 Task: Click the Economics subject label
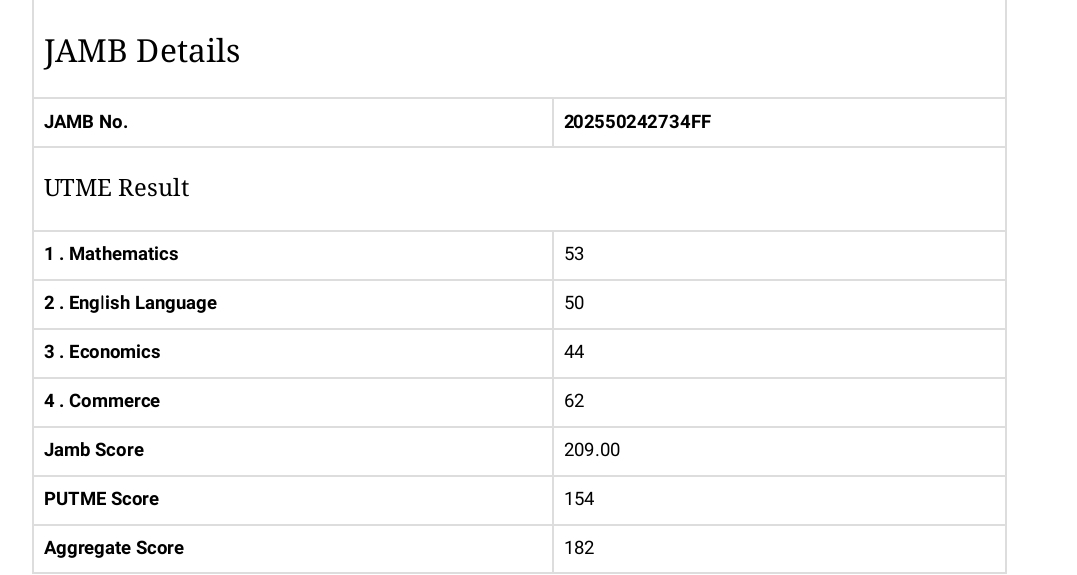[102, 352]
